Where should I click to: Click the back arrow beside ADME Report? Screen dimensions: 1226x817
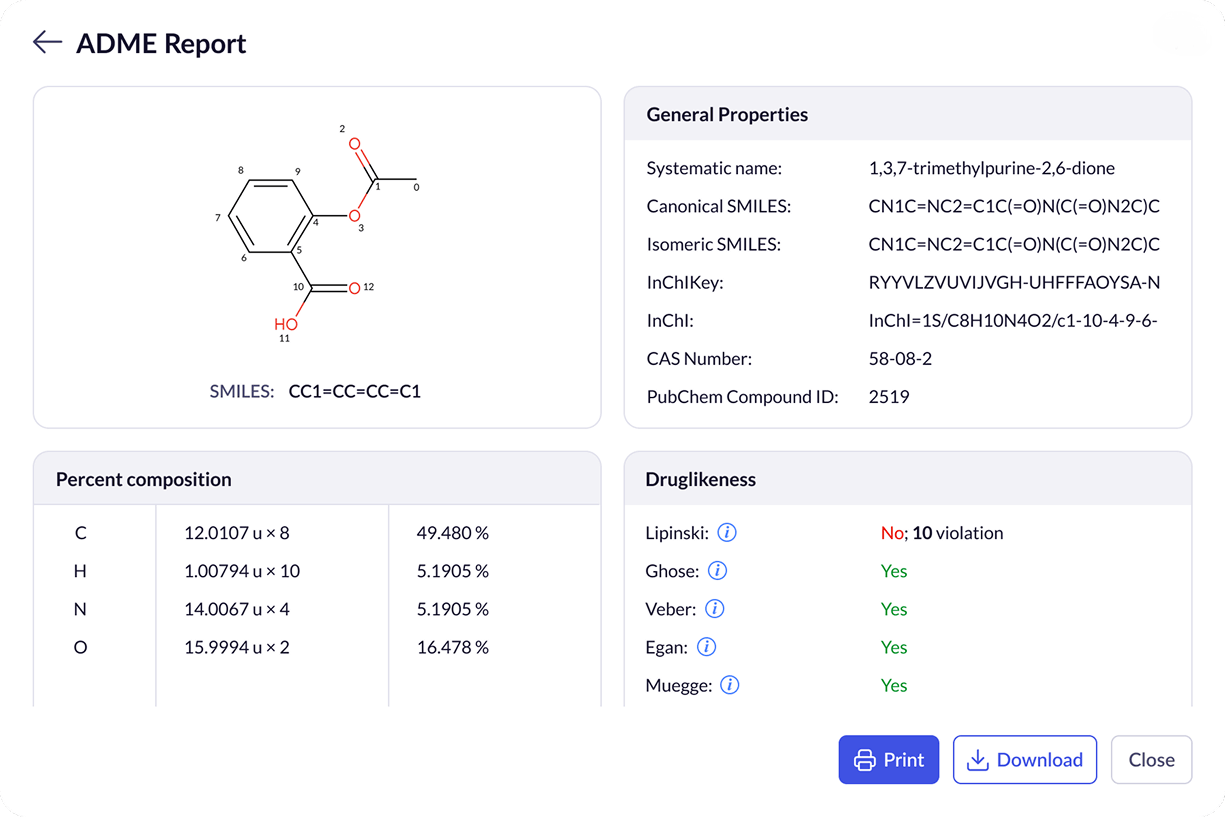tap(47, 43)
